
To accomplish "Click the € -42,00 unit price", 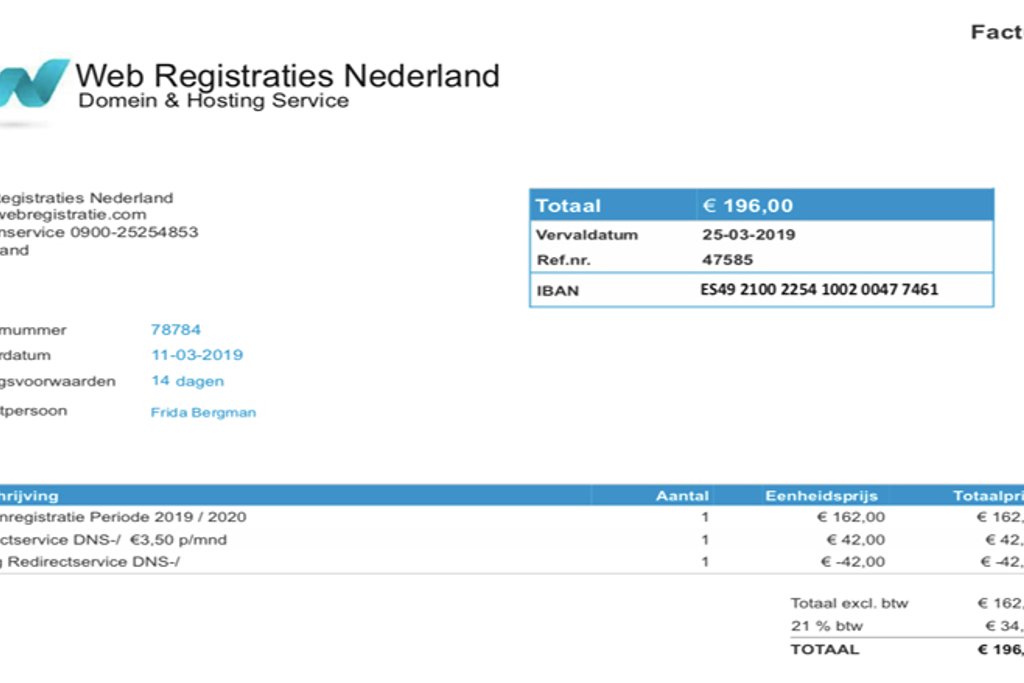I will coord(851,562).
